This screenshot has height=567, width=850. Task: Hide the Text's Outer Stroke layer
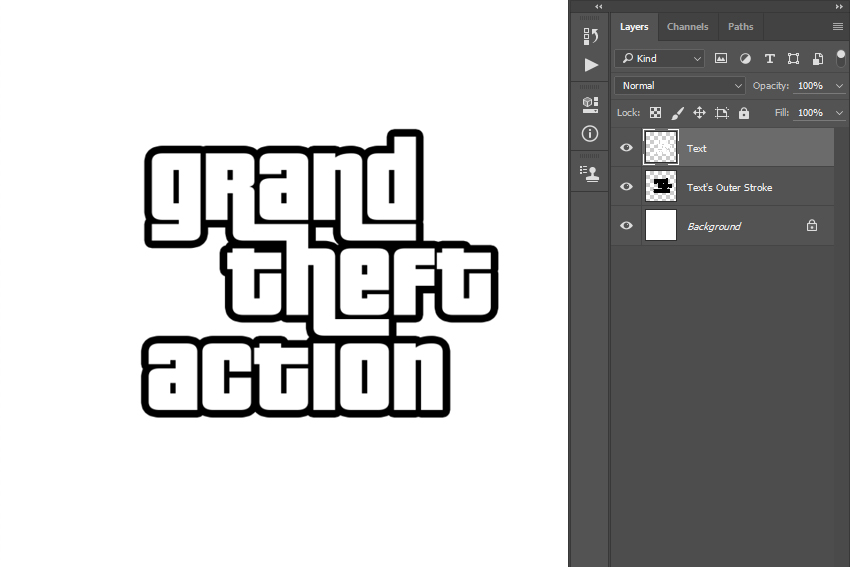point(626,187)
